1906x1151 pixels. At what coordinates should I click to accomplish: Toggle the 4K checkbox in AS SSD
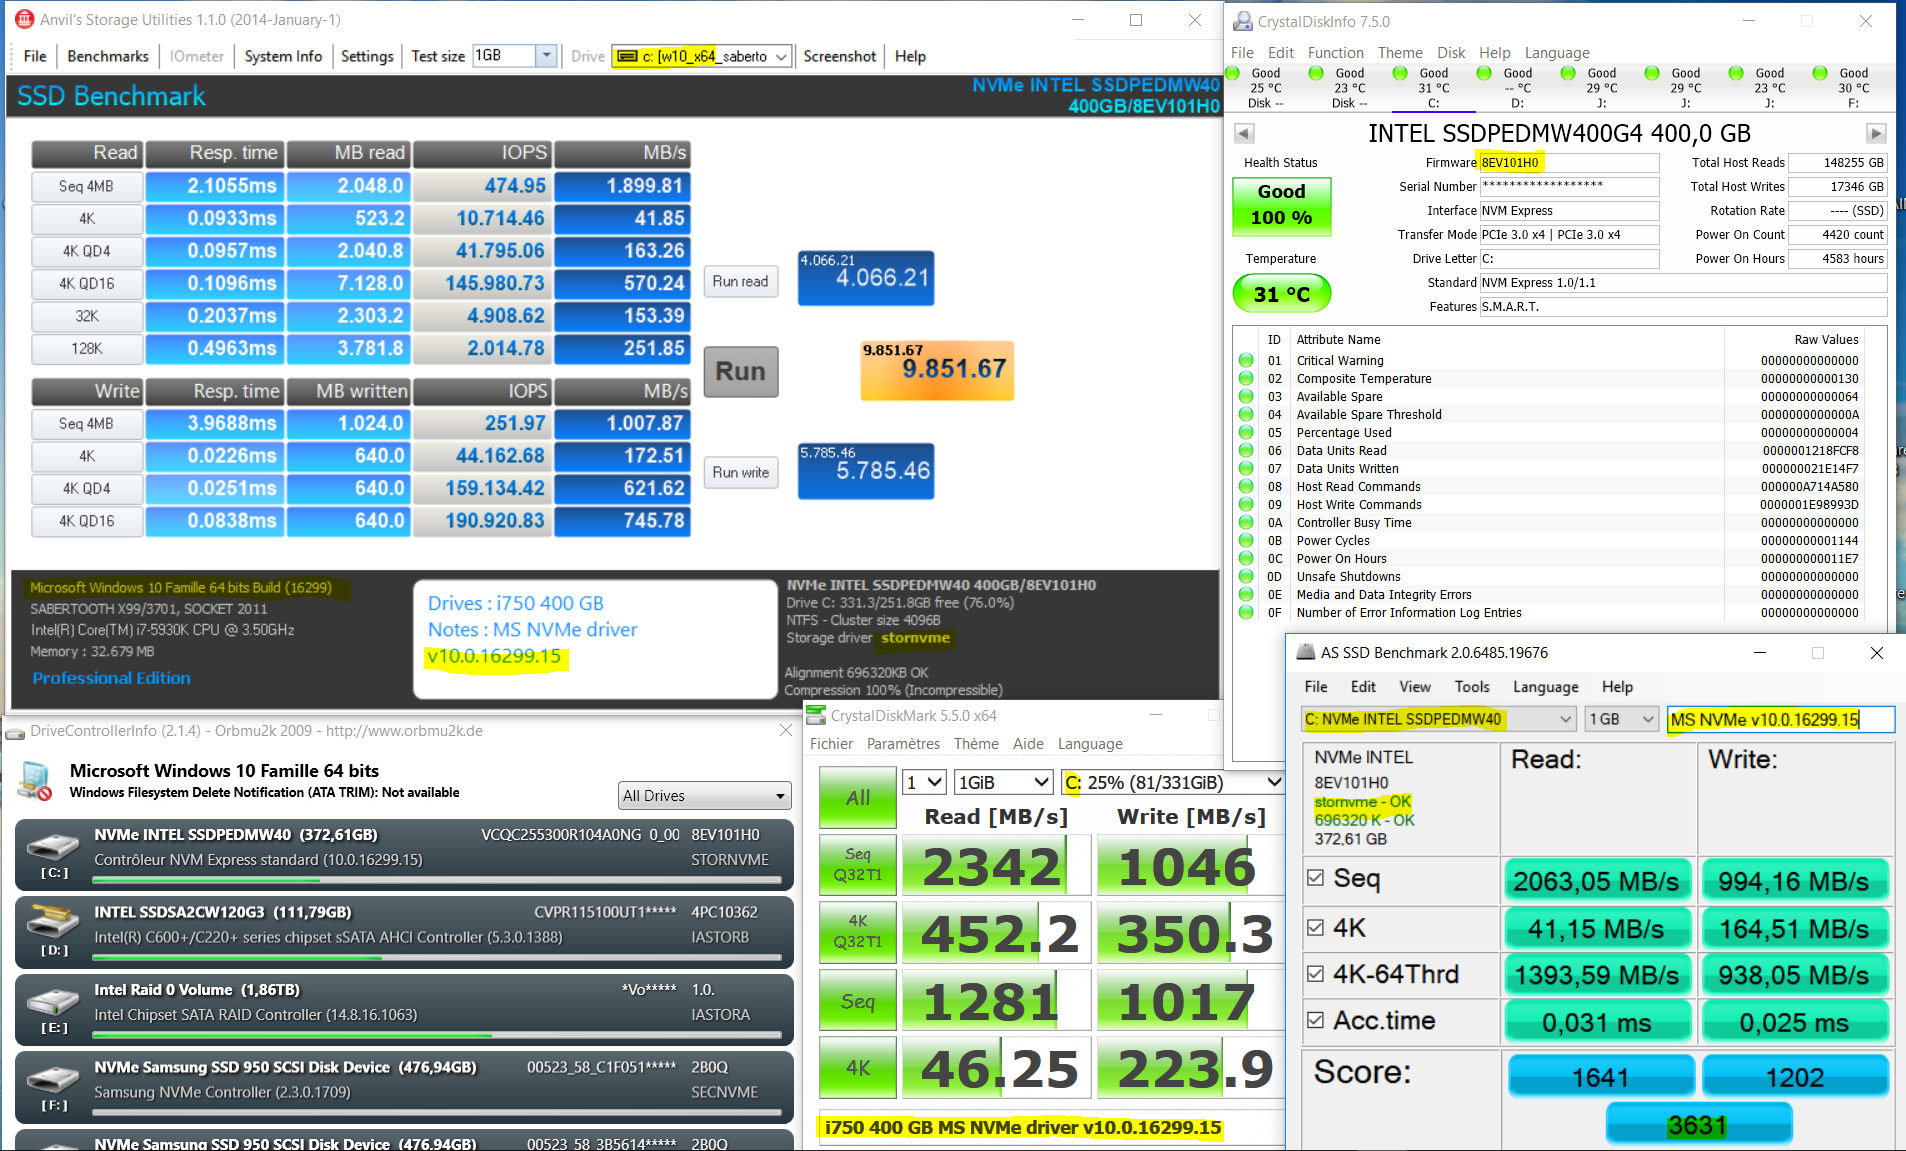(x=1316, y=927)
